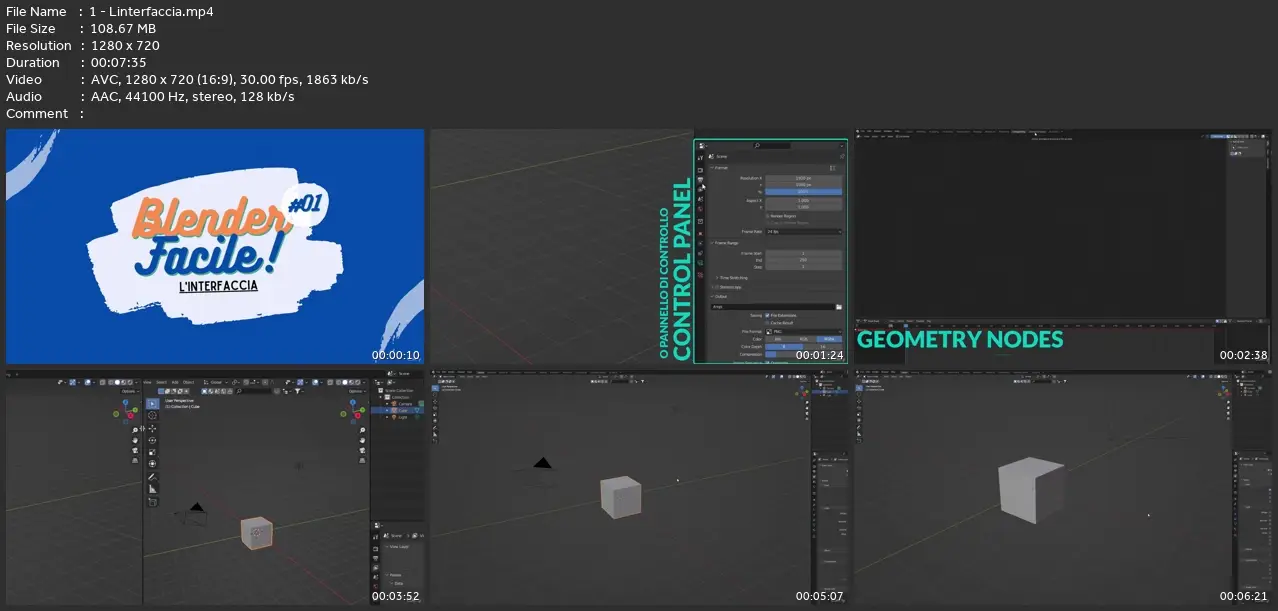Select RGBA color mode
Viewport: 1278px width, 611px height.
[829, 339]
